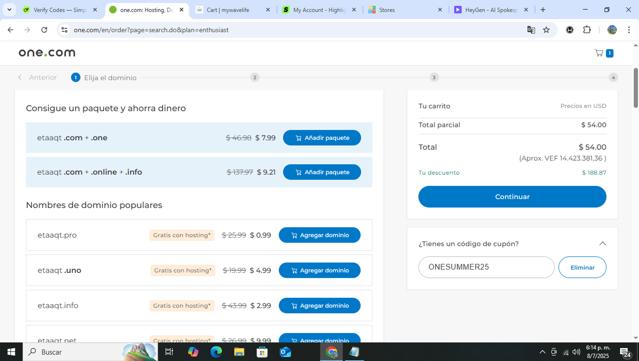Open the browser extensions puzzle icon
This screenshot has height=361, width=639.
point(586,30)
